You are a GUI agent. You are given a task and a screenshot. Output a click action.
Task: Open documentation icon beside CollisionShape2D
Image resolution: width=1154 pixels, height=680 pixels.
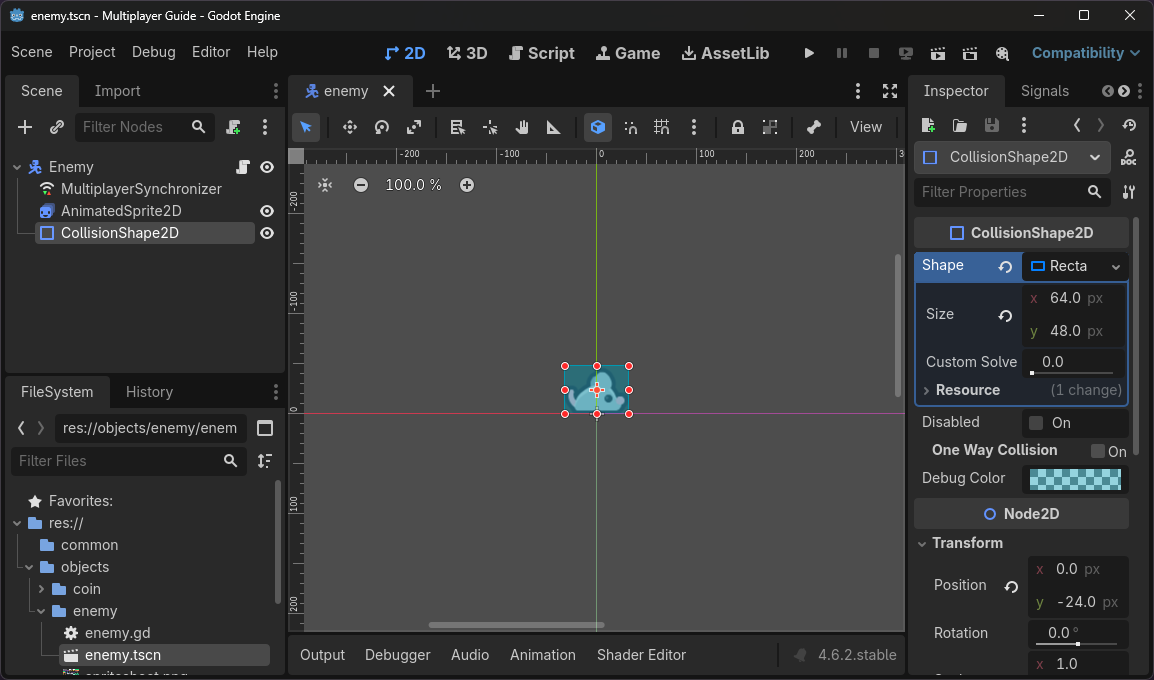pyautogui.click(x=1128, y=157)
